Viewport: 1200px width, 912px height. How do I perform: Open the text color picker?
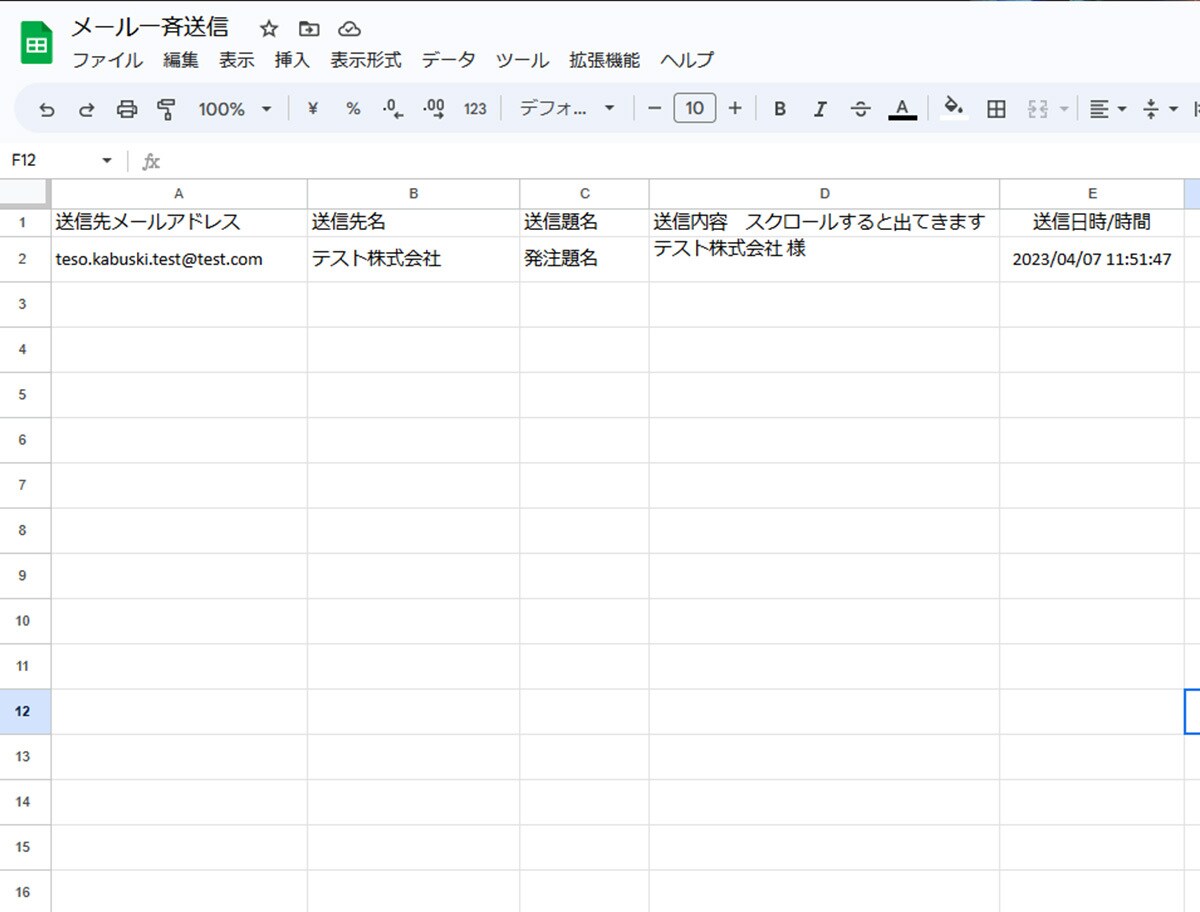tap(902, 109)
